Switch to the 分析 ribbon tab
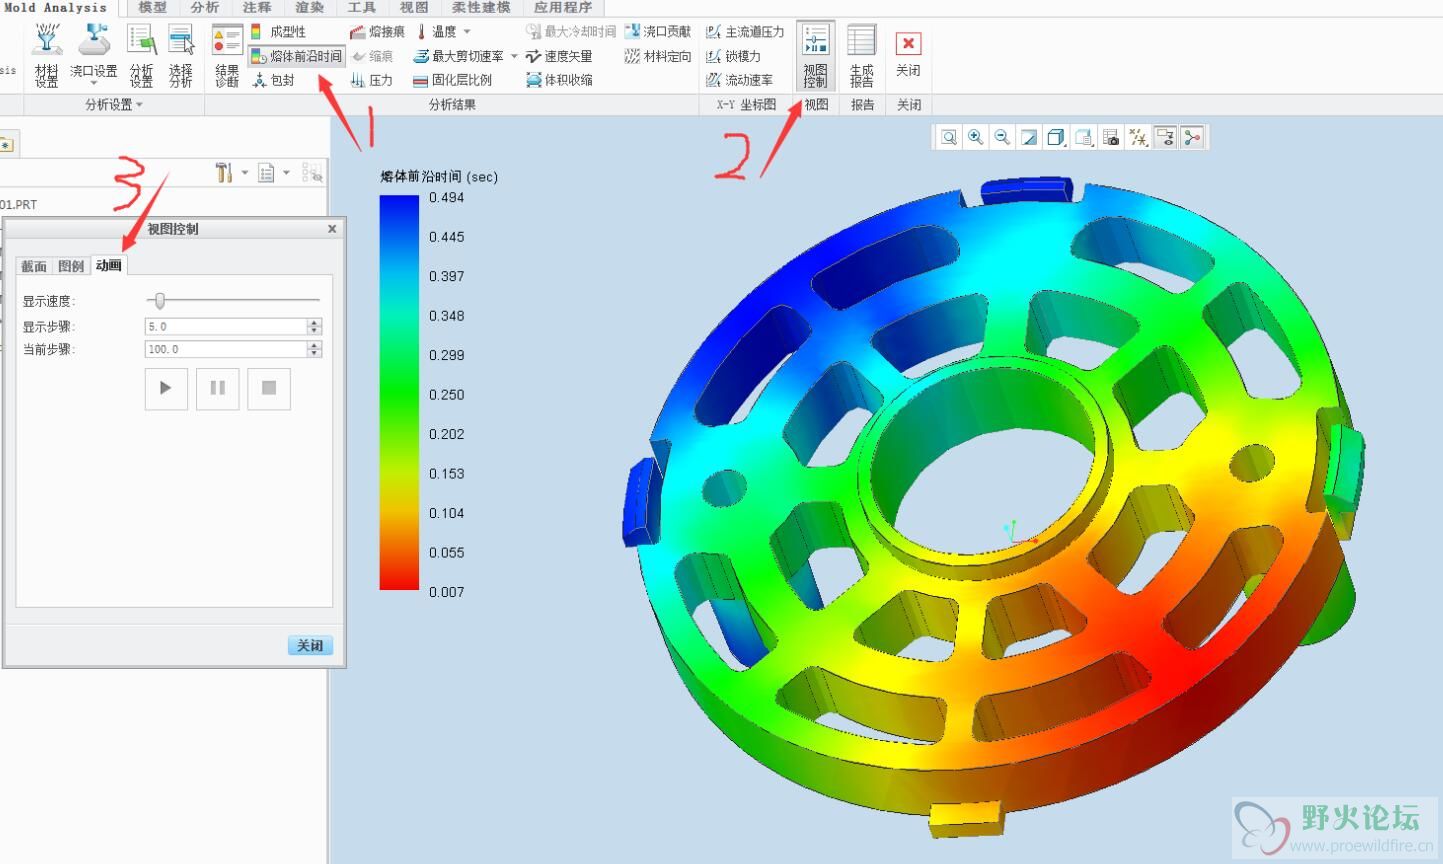1443x864 pixels. point(205,8)
